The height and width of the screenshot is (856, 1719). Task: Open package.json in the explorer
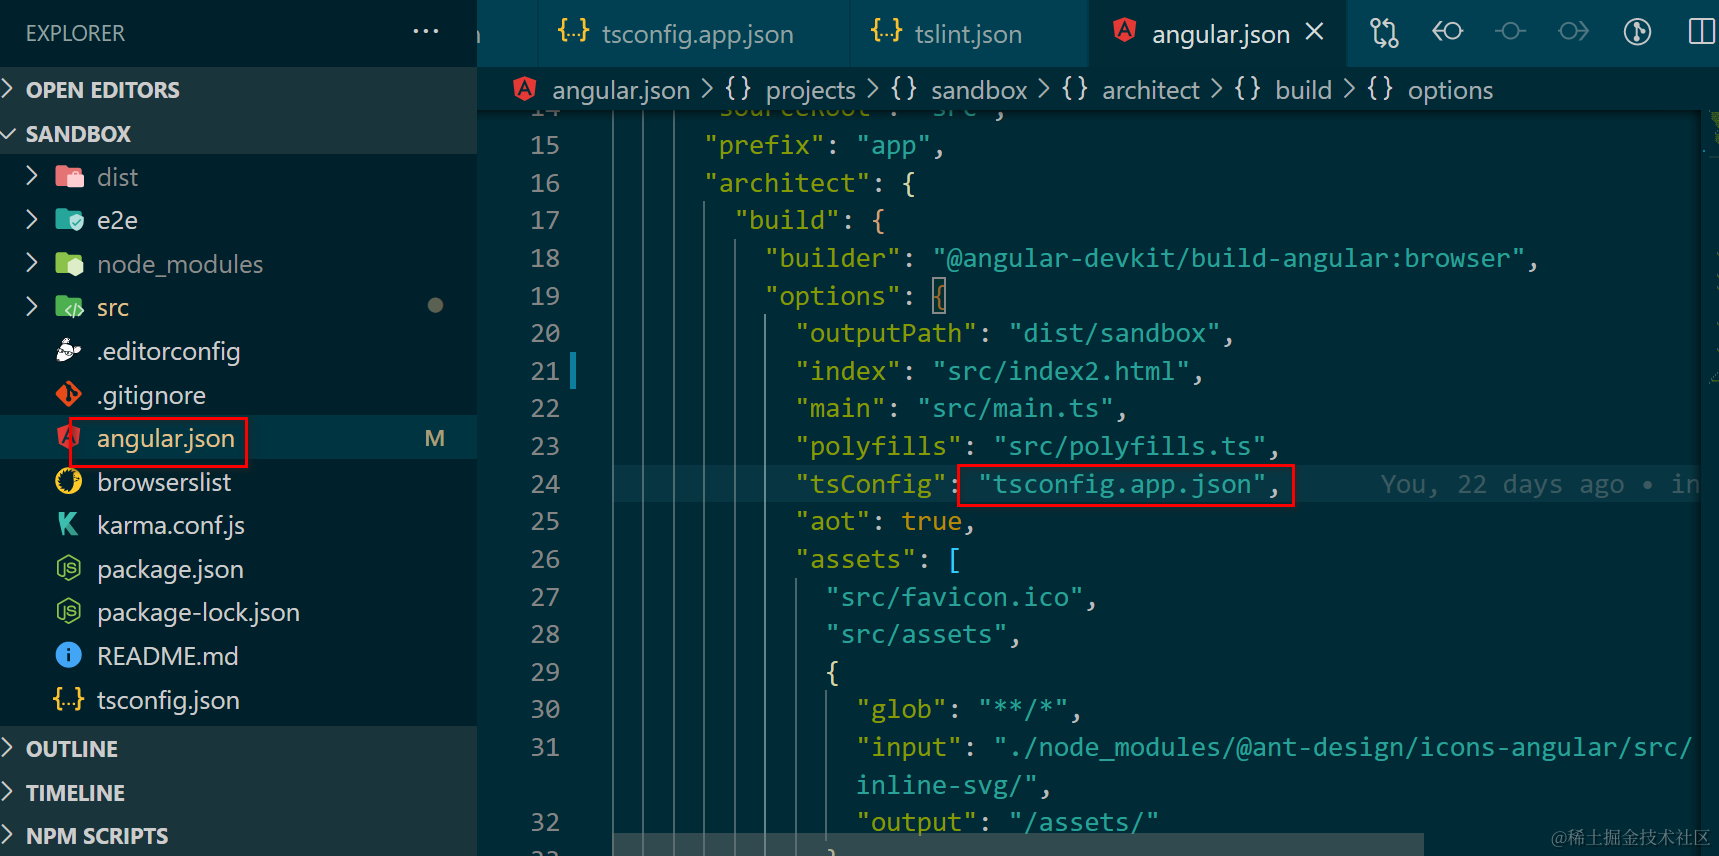(238, 569)
